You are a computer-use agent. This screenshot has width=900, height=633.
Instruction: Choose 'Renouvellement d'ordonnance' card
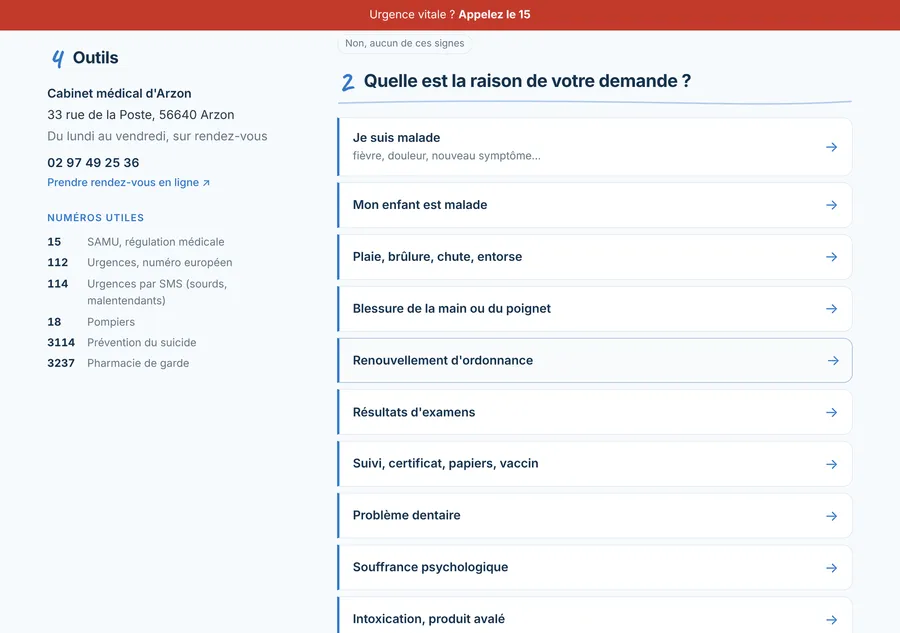pyautogui.click(x=595, y=360)
